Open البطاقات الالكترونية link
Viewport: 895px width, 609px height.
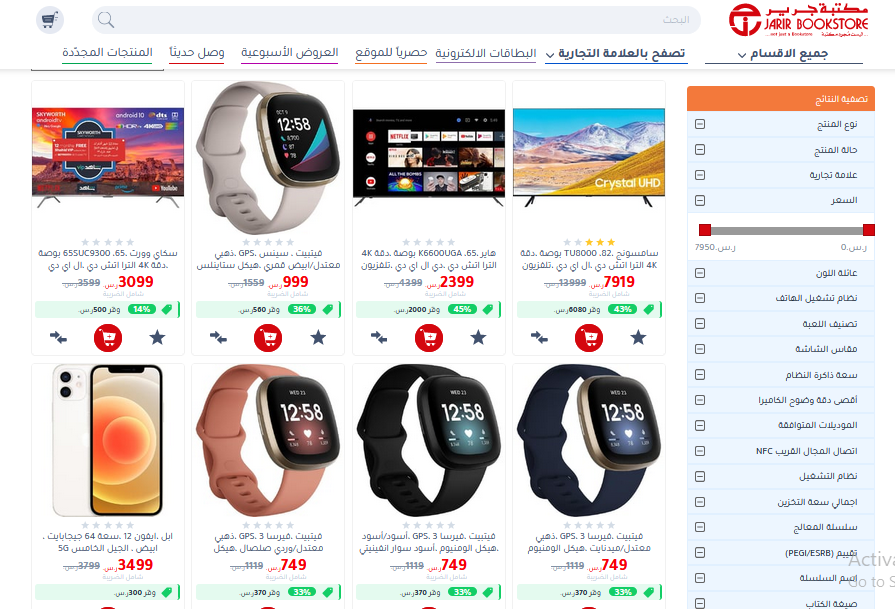click(486, 53)
